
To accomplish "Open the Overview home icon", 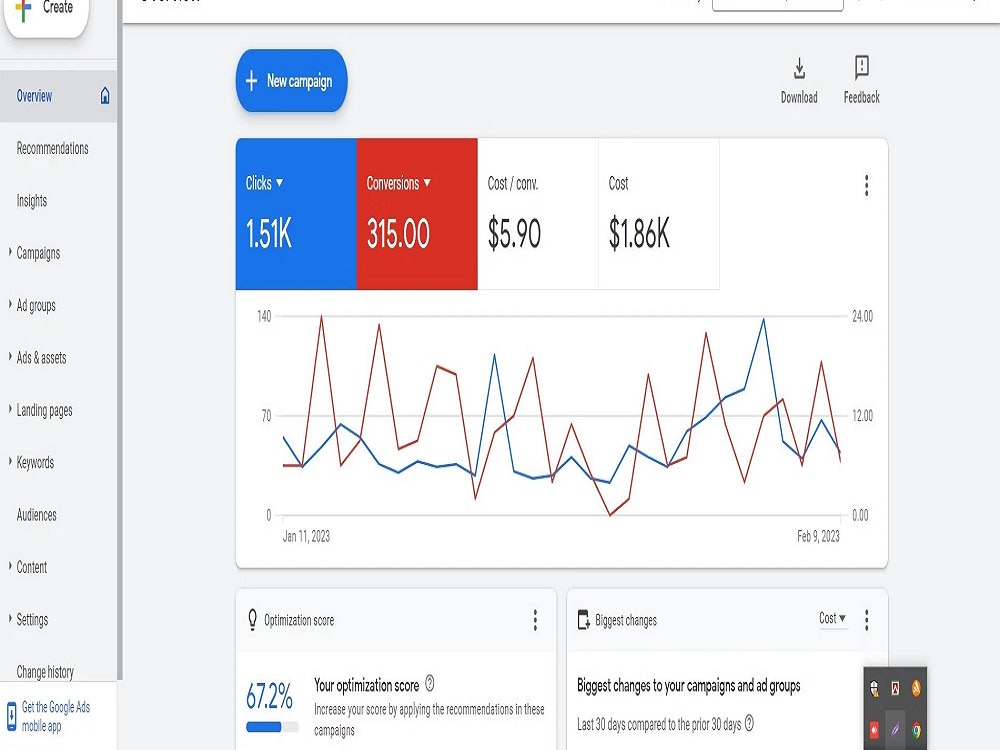I will (105, 96).
